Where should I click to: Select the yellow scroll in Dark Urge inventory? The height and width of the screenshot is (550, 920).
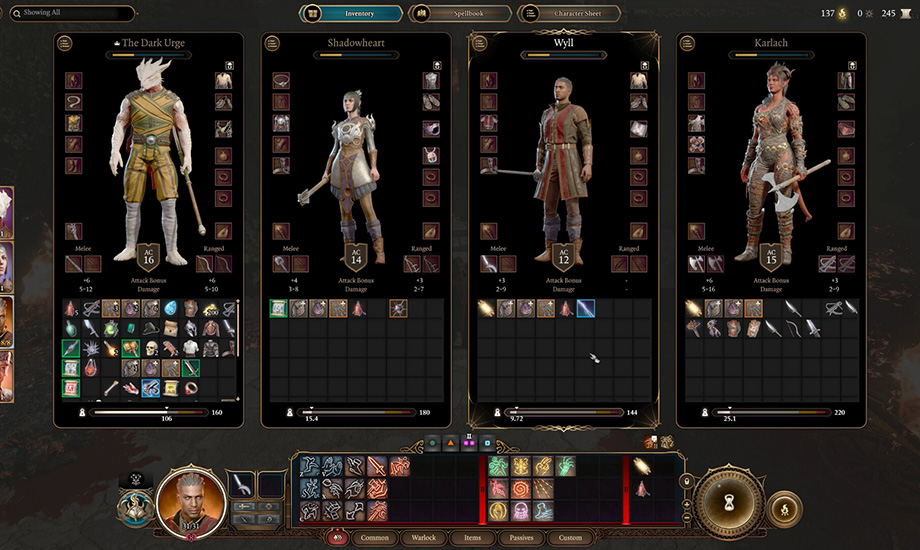click(170, 388)
